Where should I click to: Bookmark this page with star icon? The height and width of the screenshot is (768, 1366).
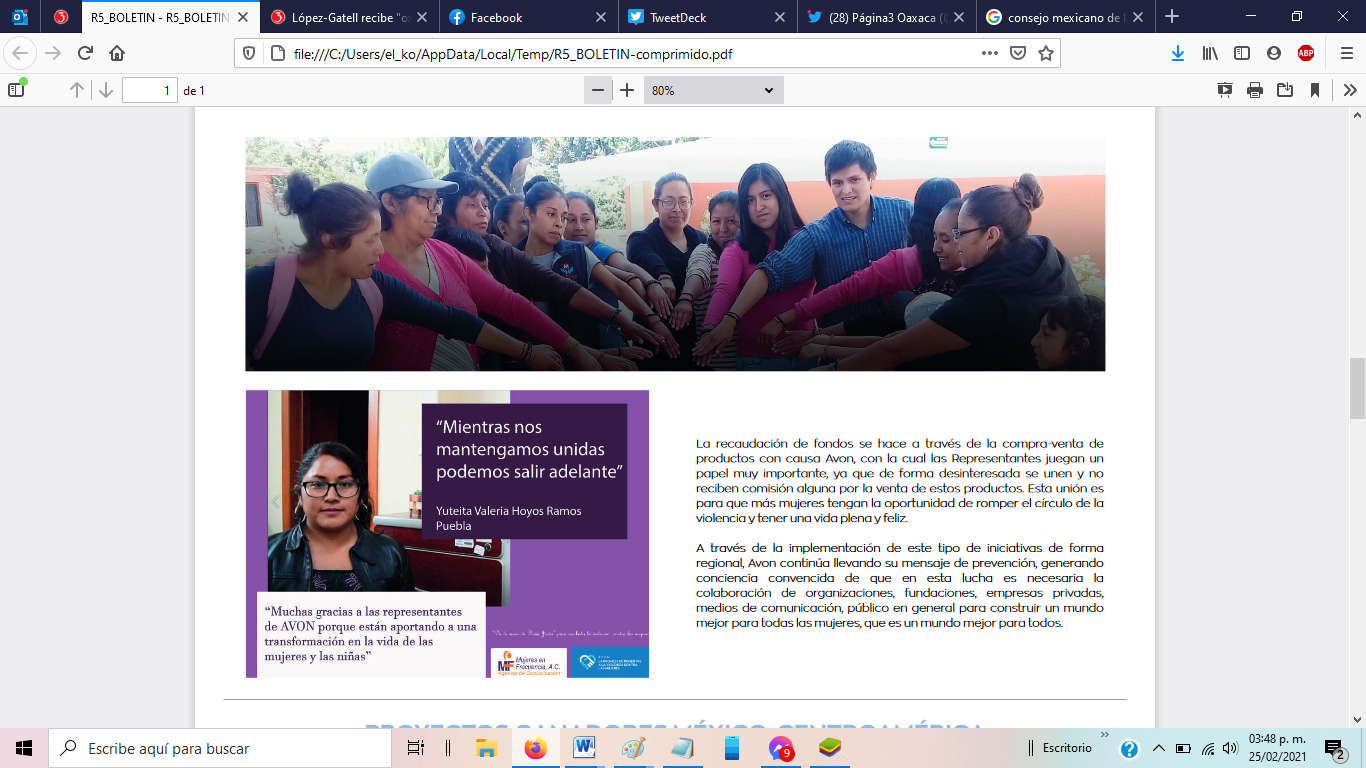point(1046,53)
